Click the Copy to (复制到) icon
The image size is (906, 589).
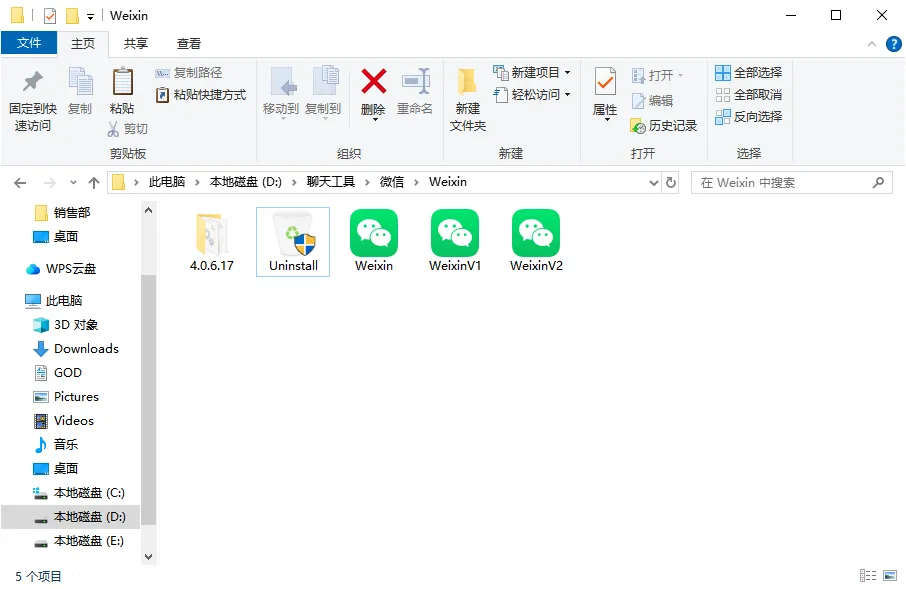(x=325, y=81)
